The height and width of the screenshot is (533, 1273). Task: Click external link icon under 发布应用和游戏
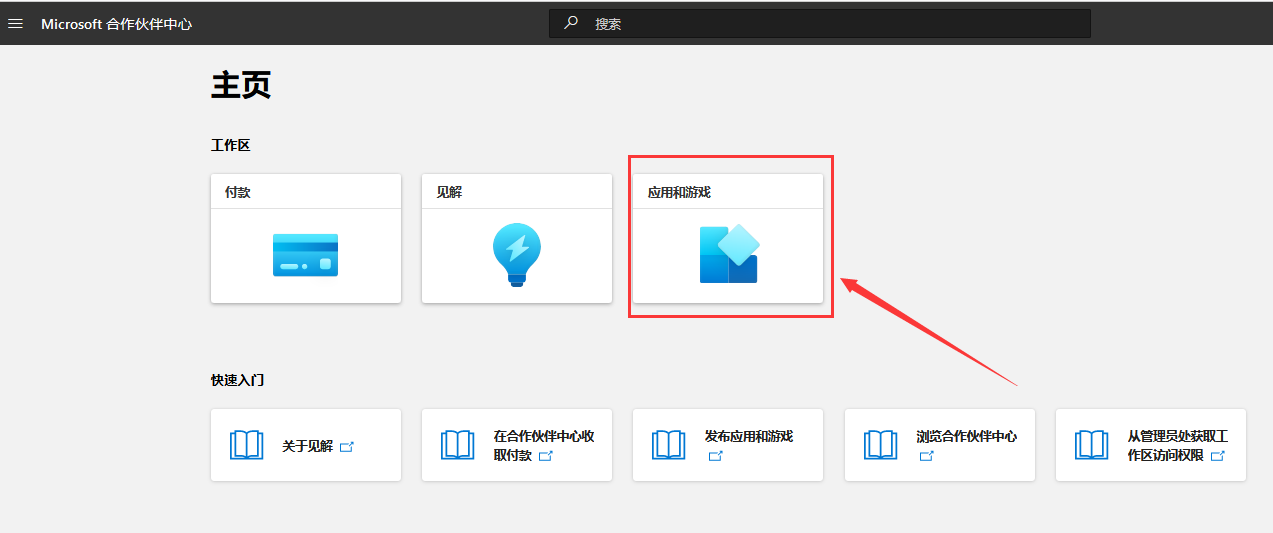click(715, 456)
